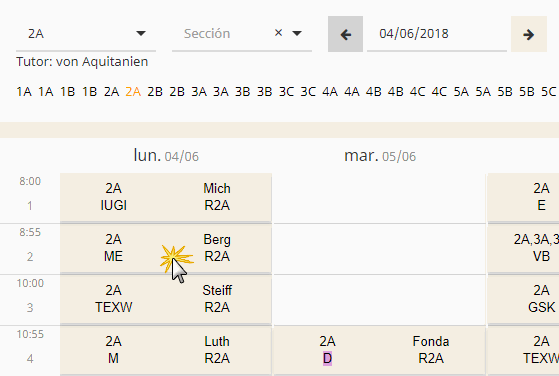559x376 pixels.
Task: Select class 5C in the class list
Action: pos(549,92)
